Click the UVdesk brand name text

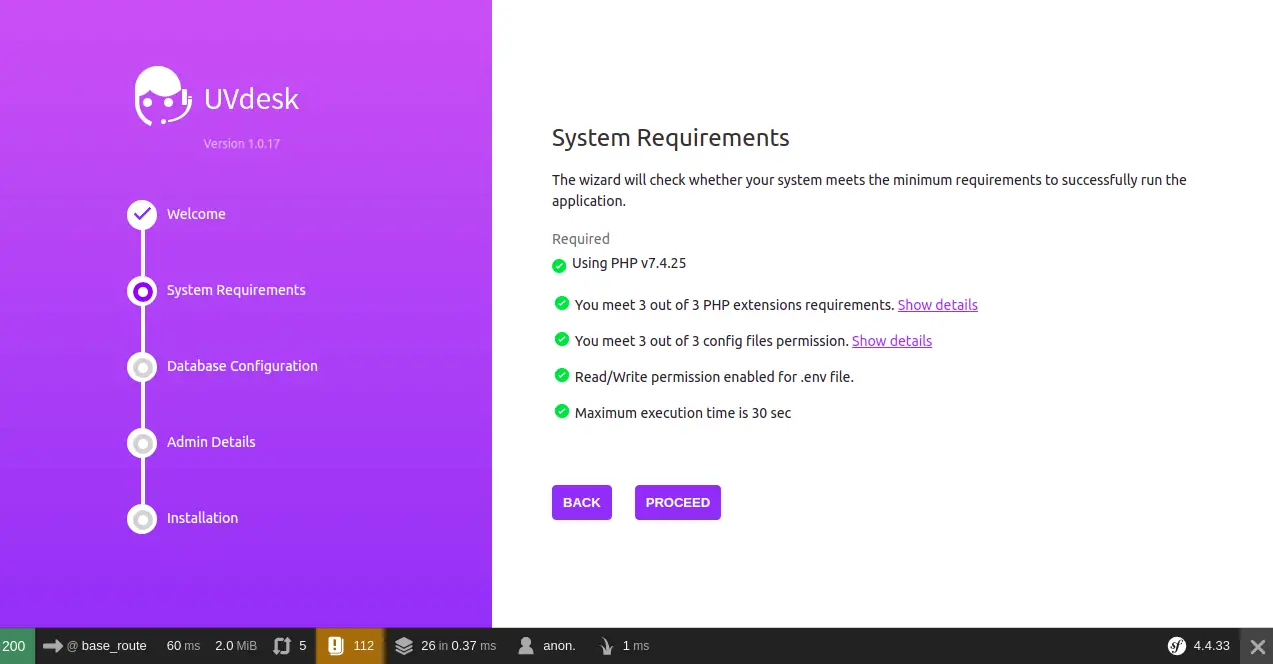(x=251, y=99)
